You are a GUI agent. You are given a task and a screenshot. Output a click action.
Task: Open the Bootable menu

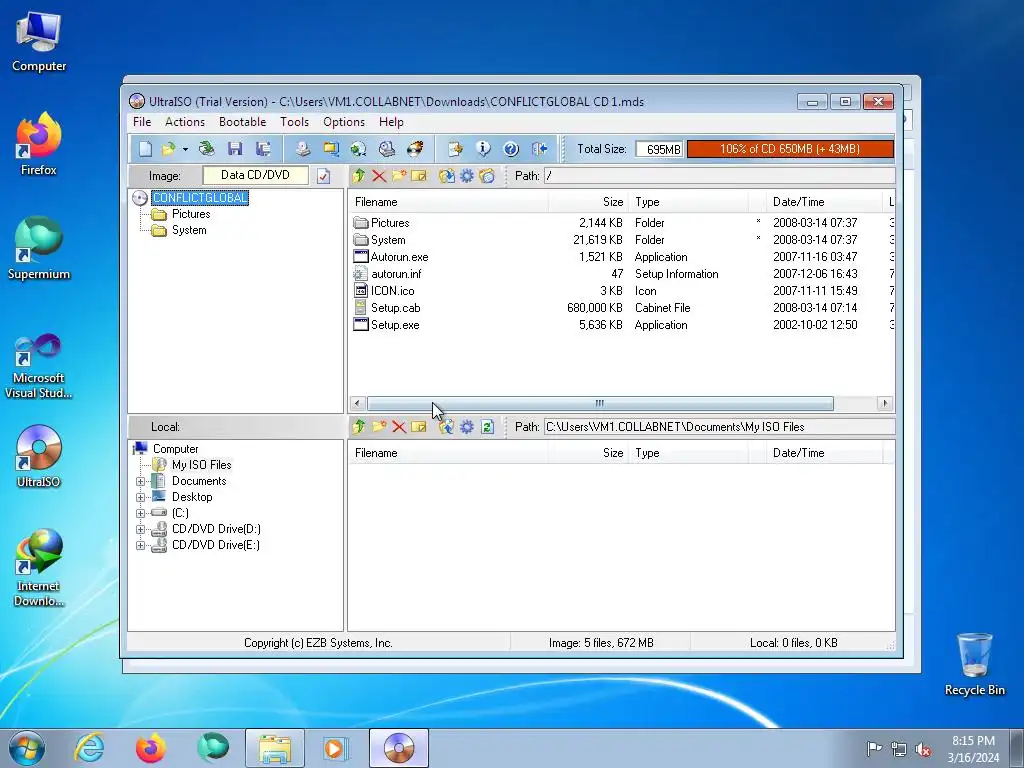242,122
